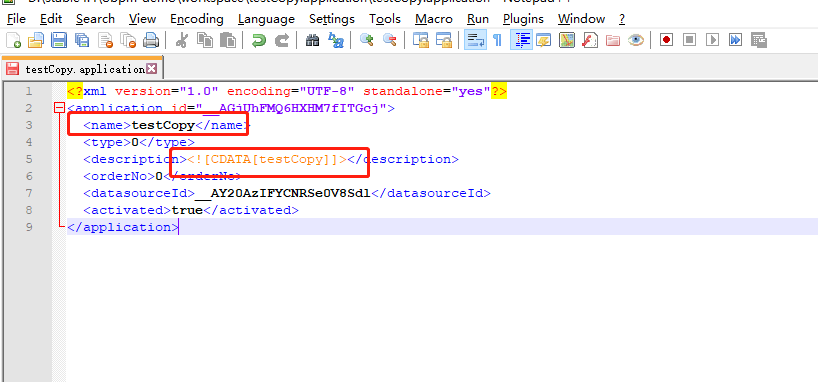Open the User Defined Language dialog icon
Viewport: 818px width, 382px height.
(x=544, y=40)
